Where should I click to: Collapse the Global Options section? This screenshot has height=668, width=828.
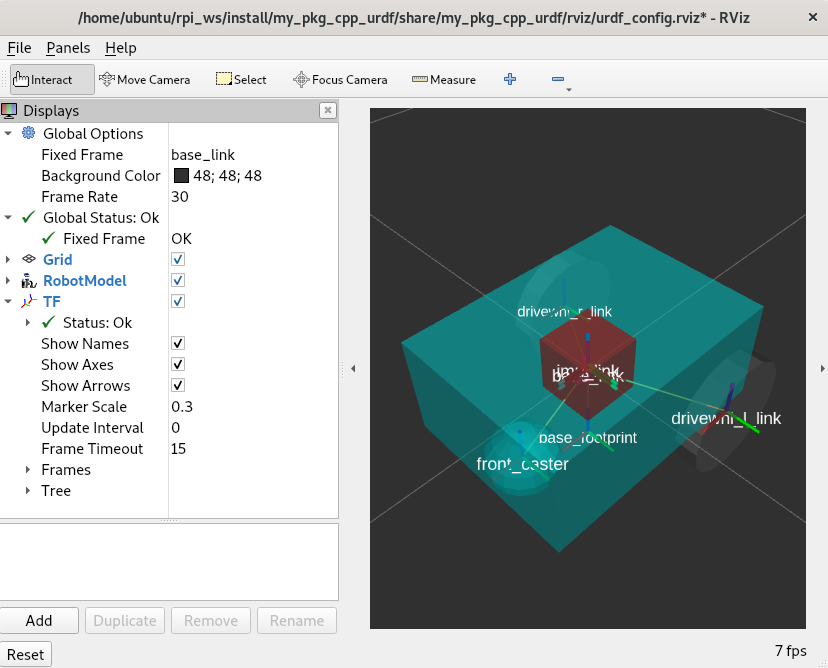[x=8, y=134]
